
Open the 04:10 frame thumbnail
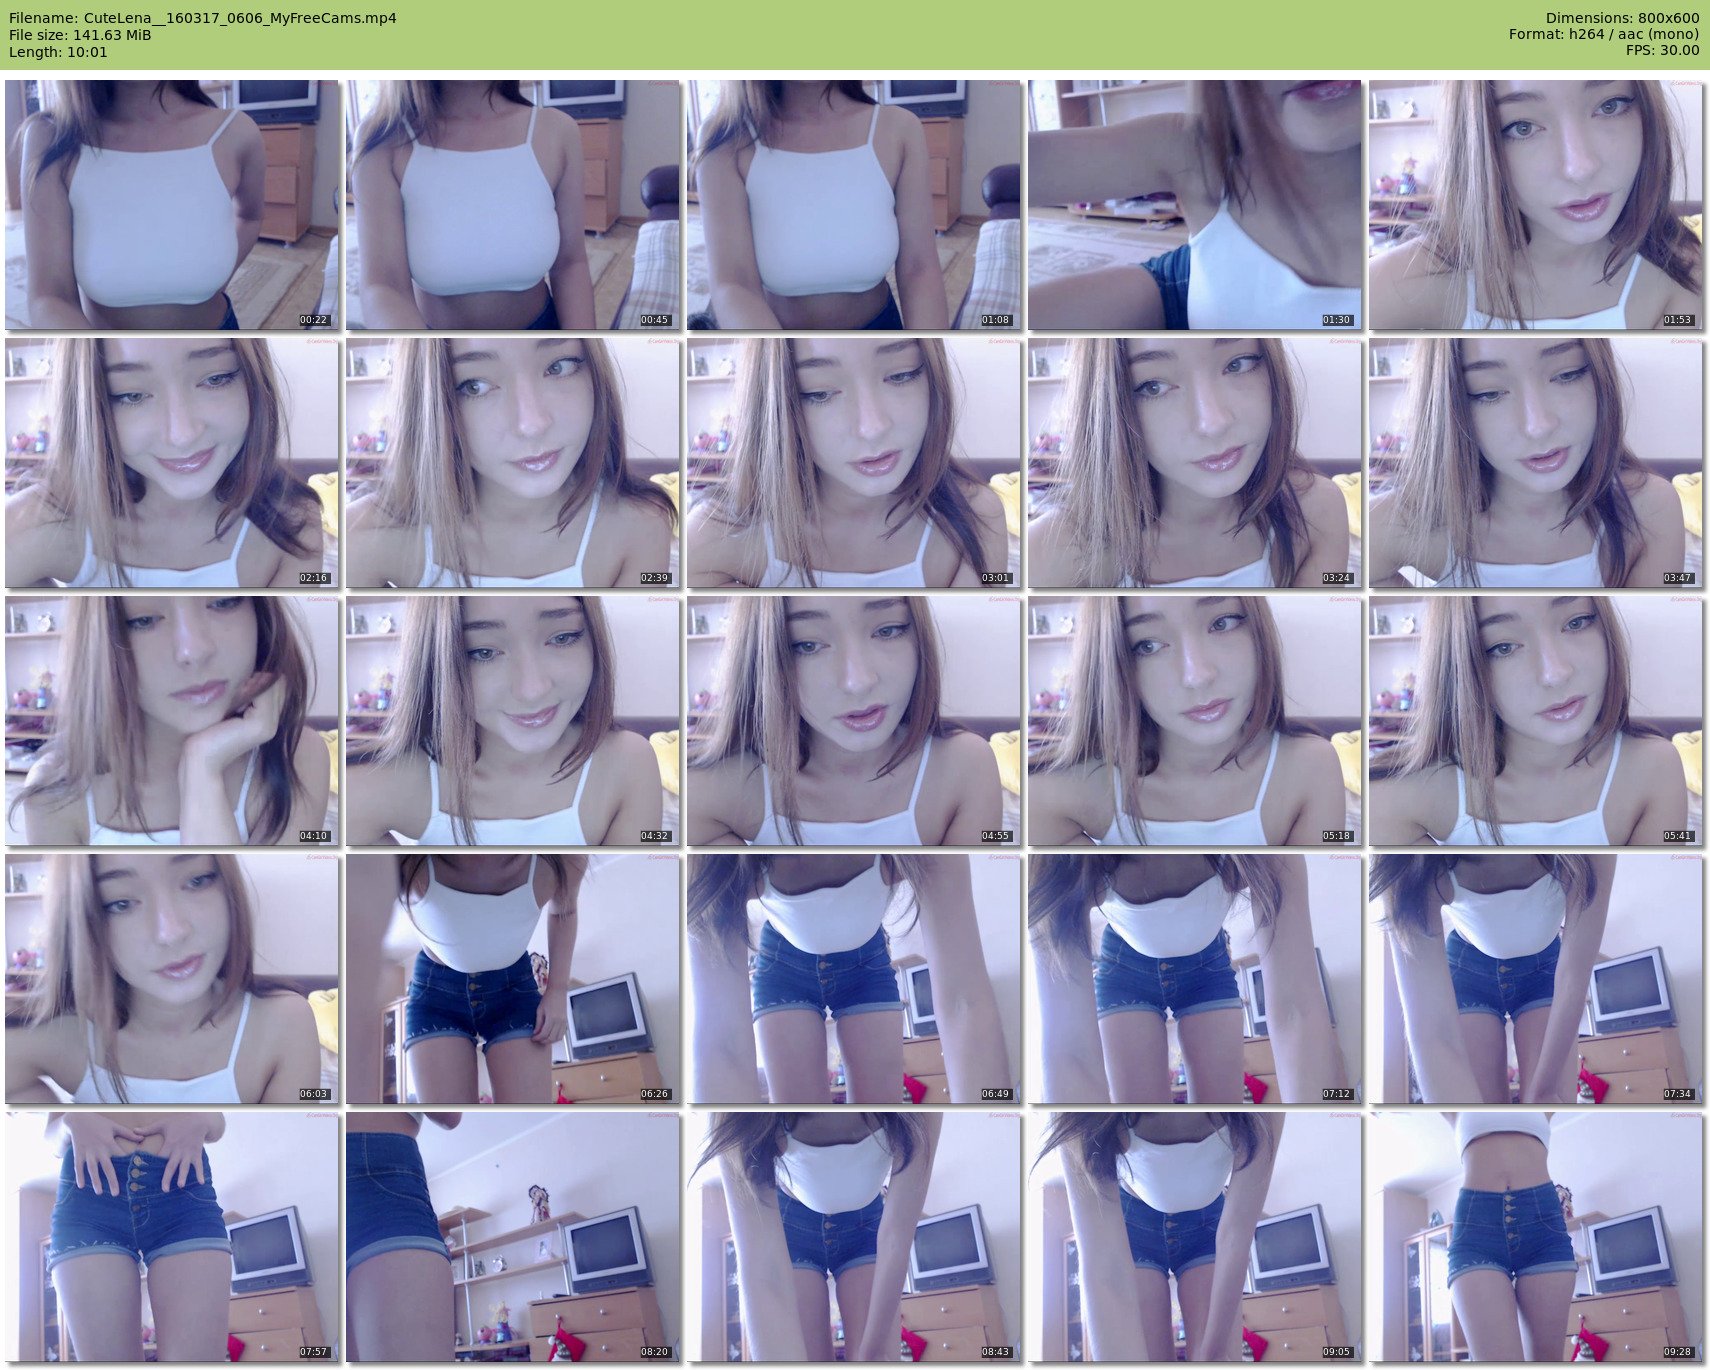coord(171,721)
